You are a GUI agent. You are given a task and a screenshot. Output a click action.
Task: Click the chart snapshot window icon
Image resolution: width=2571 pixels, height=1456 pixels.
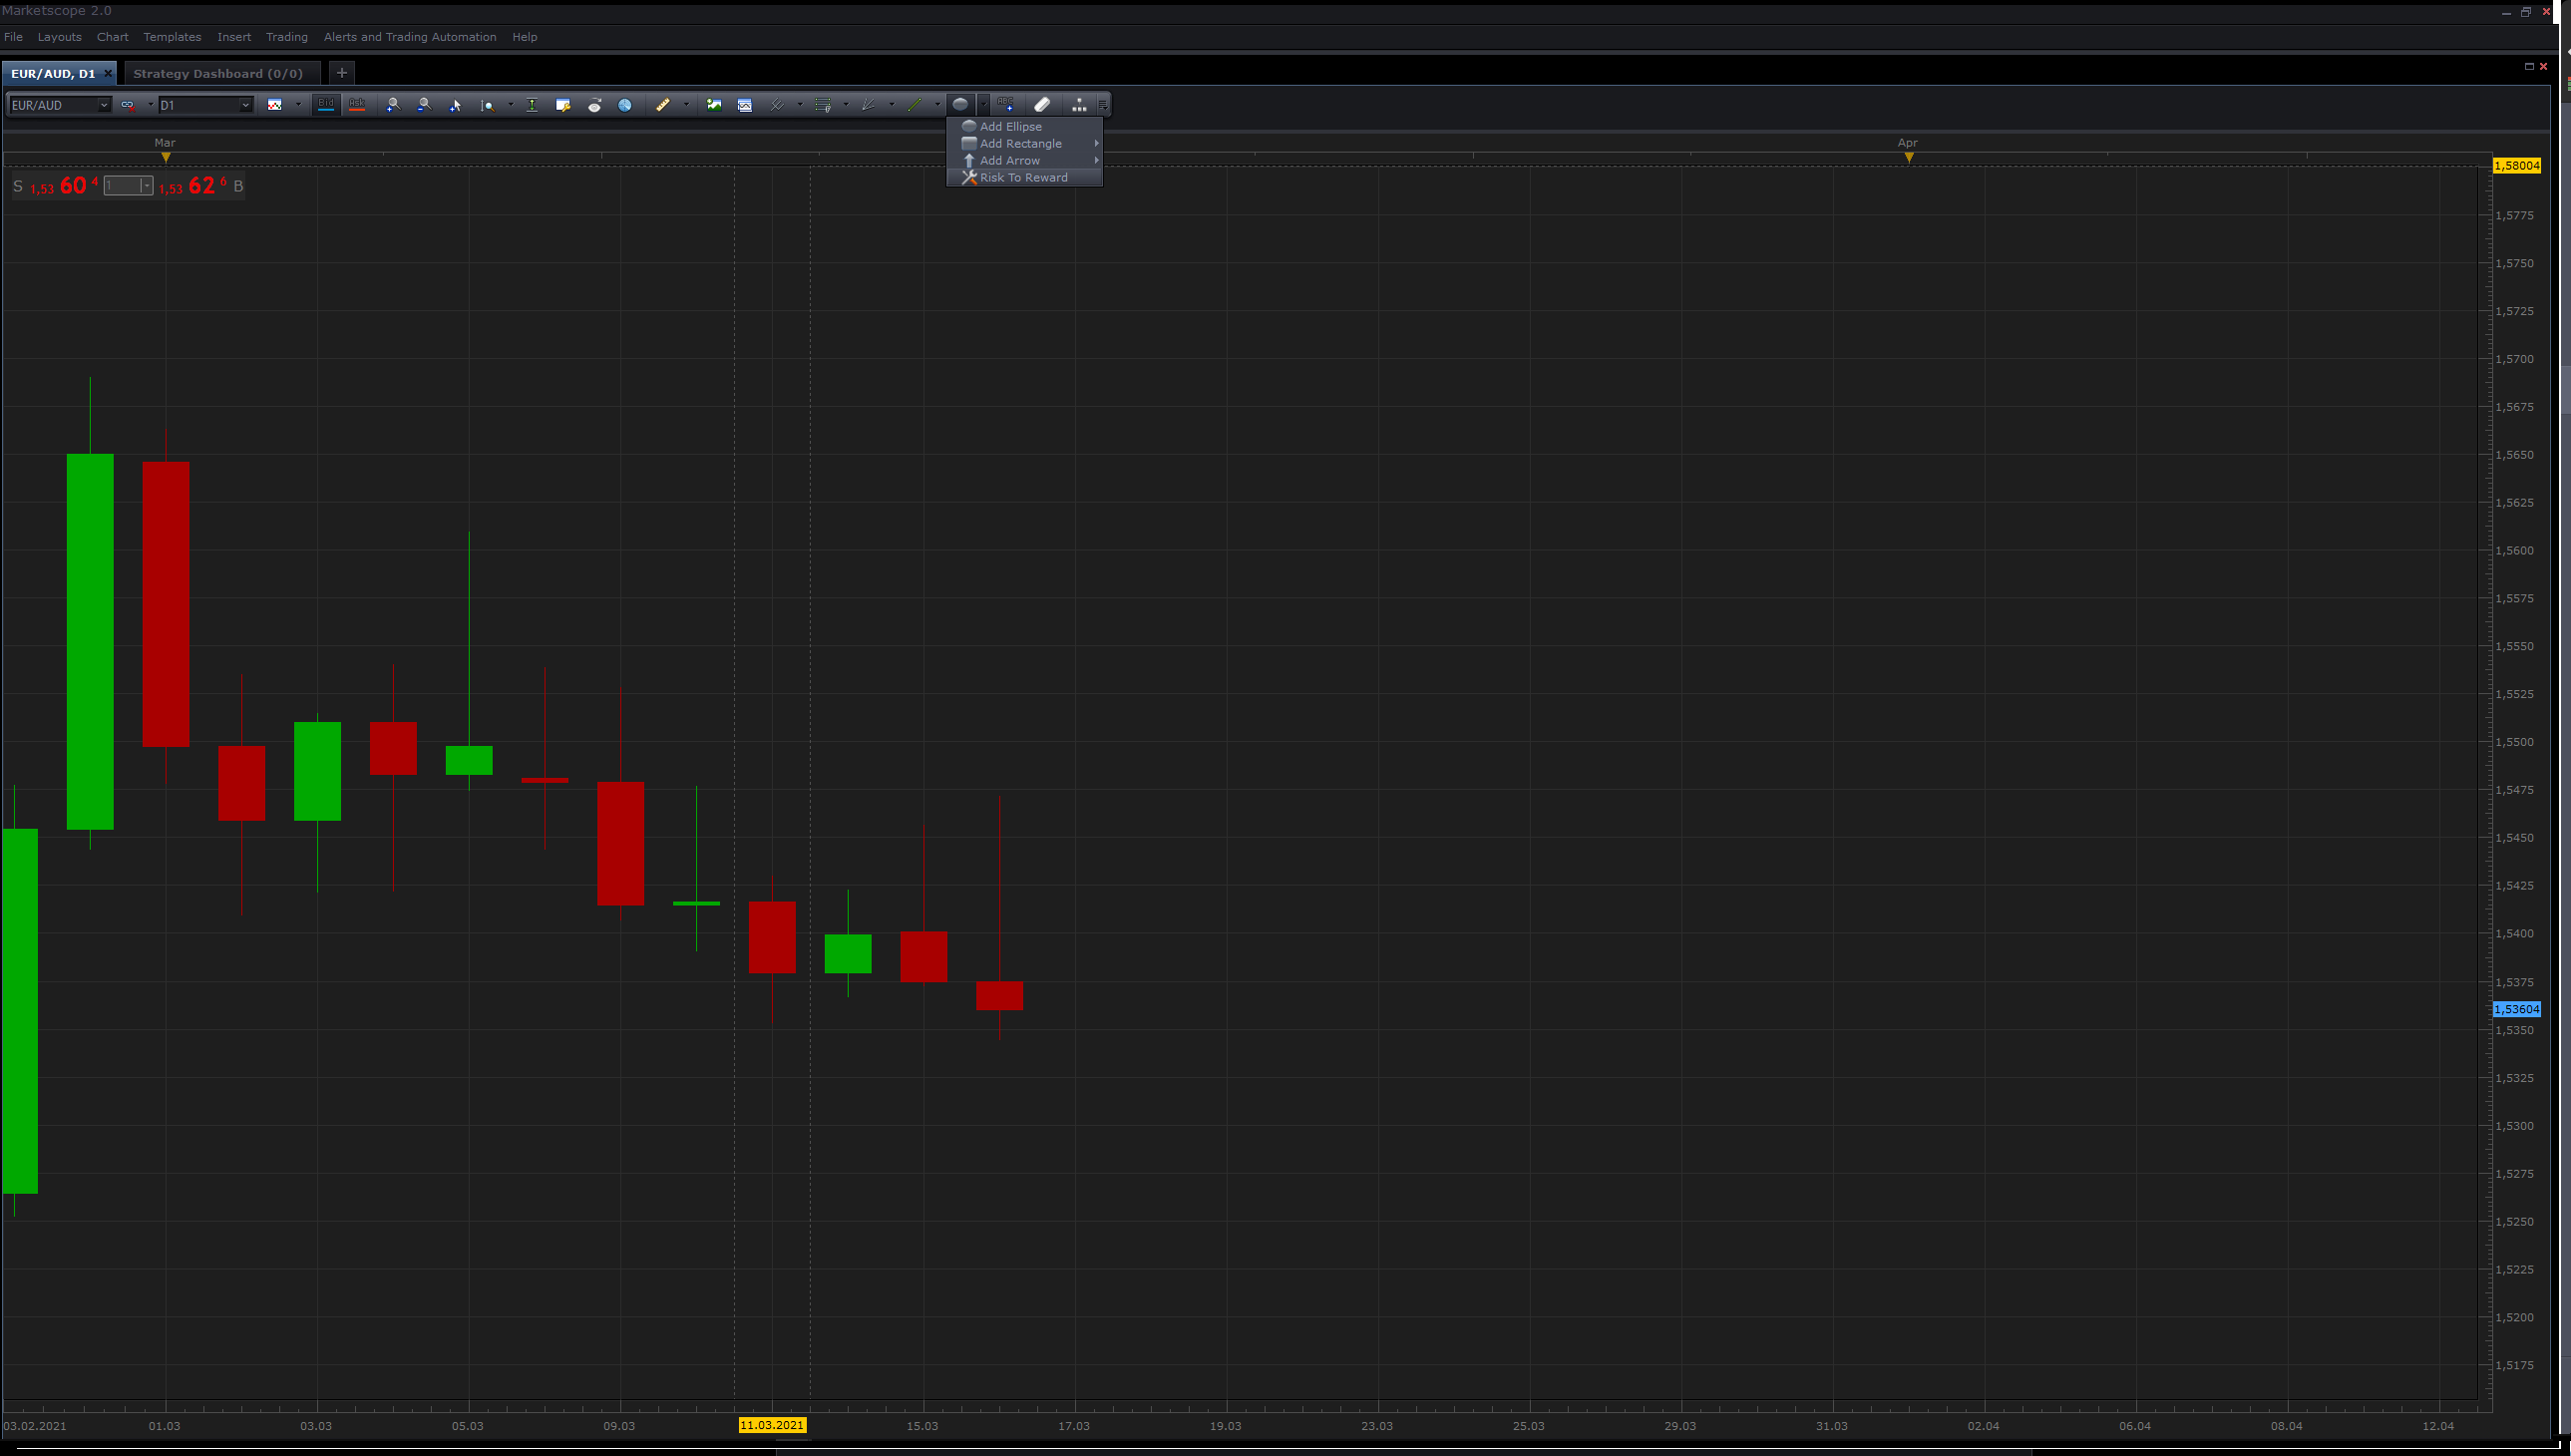click(x=745, y=105)
